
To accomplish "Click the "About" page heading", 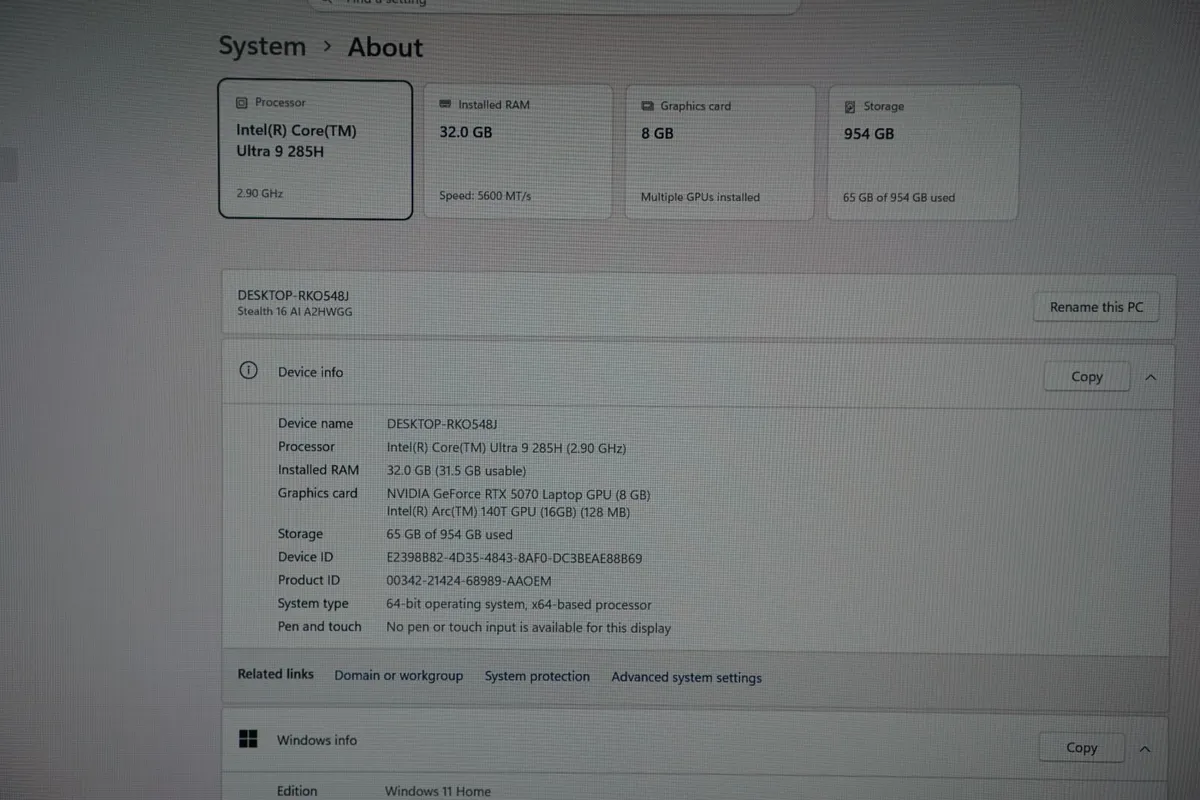I will 385,47.
